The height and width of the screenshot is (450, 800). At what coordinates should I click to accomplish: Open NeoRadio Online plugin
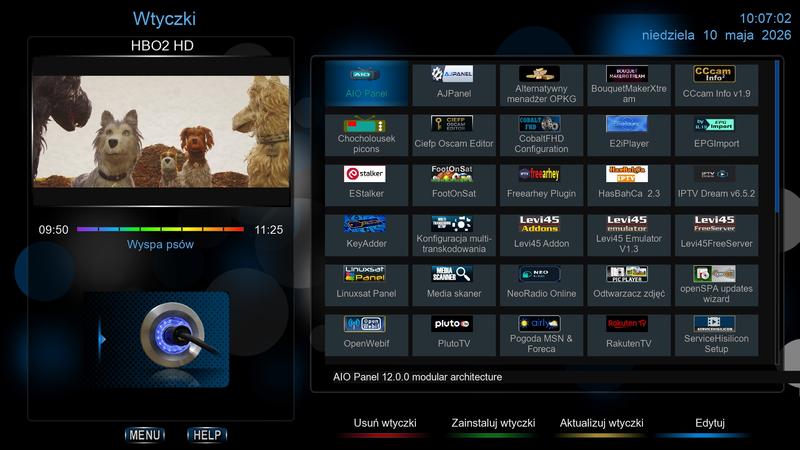[541, 285]
